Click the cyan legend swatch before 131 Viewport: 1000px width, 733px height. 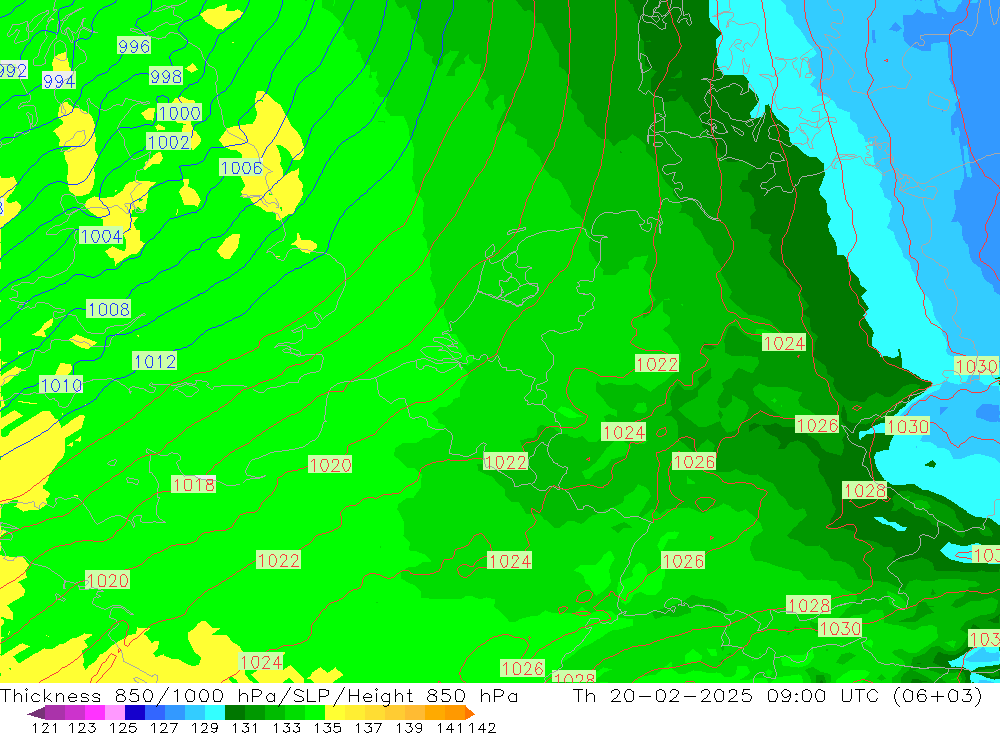point(215,713)
